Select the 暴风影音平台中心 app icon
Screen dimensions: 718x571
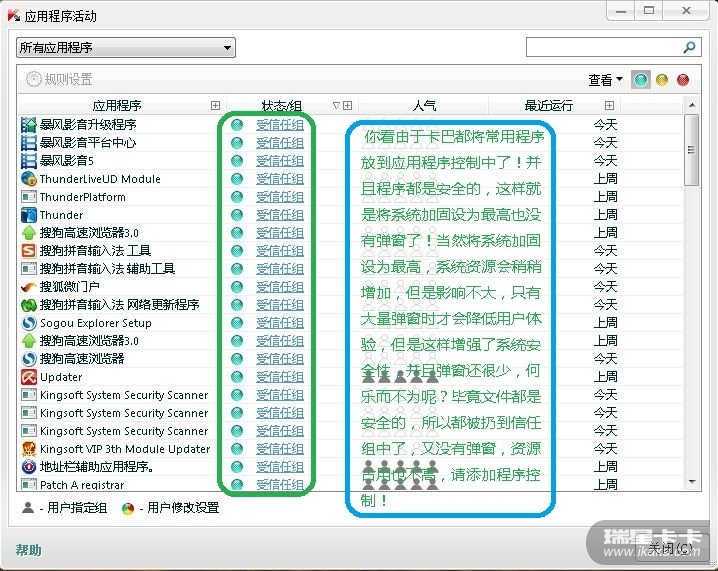pyautogui.click(x=28, y=143)
